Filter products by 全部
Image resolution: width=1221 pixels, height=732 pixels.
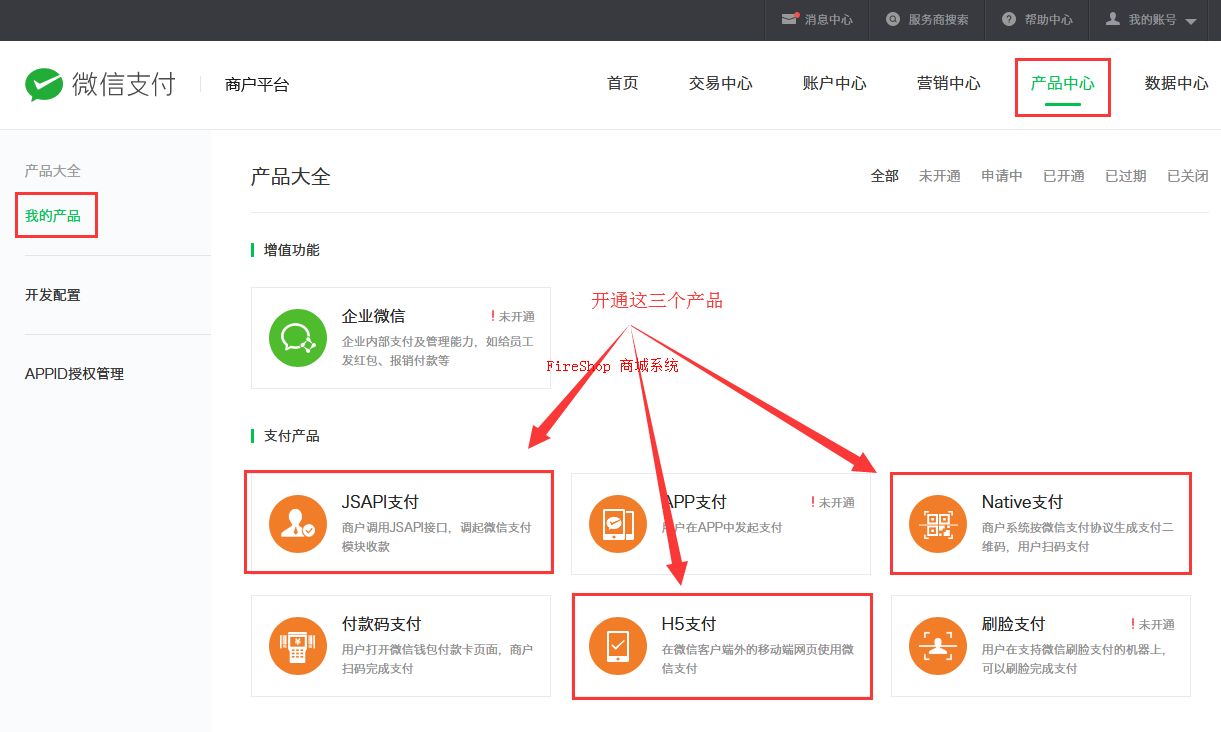click(885, 176)
